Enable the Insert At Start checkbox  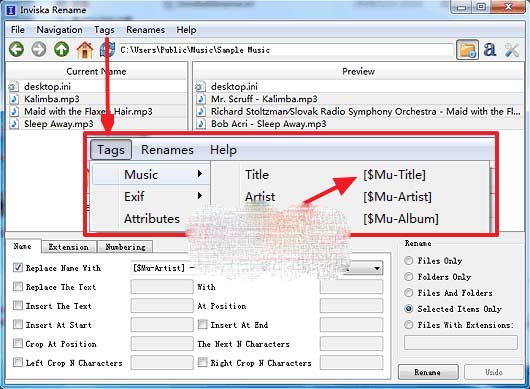(18, 324)
